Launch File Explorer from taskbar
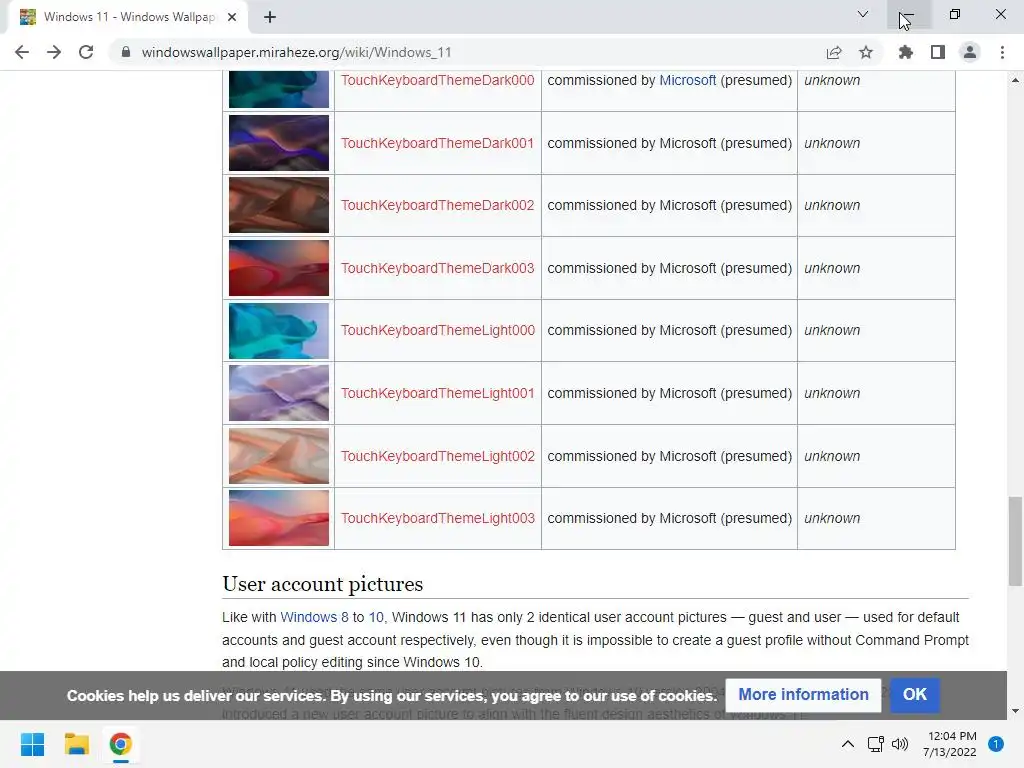This screenshot has height=768, width=1024. 76,744
